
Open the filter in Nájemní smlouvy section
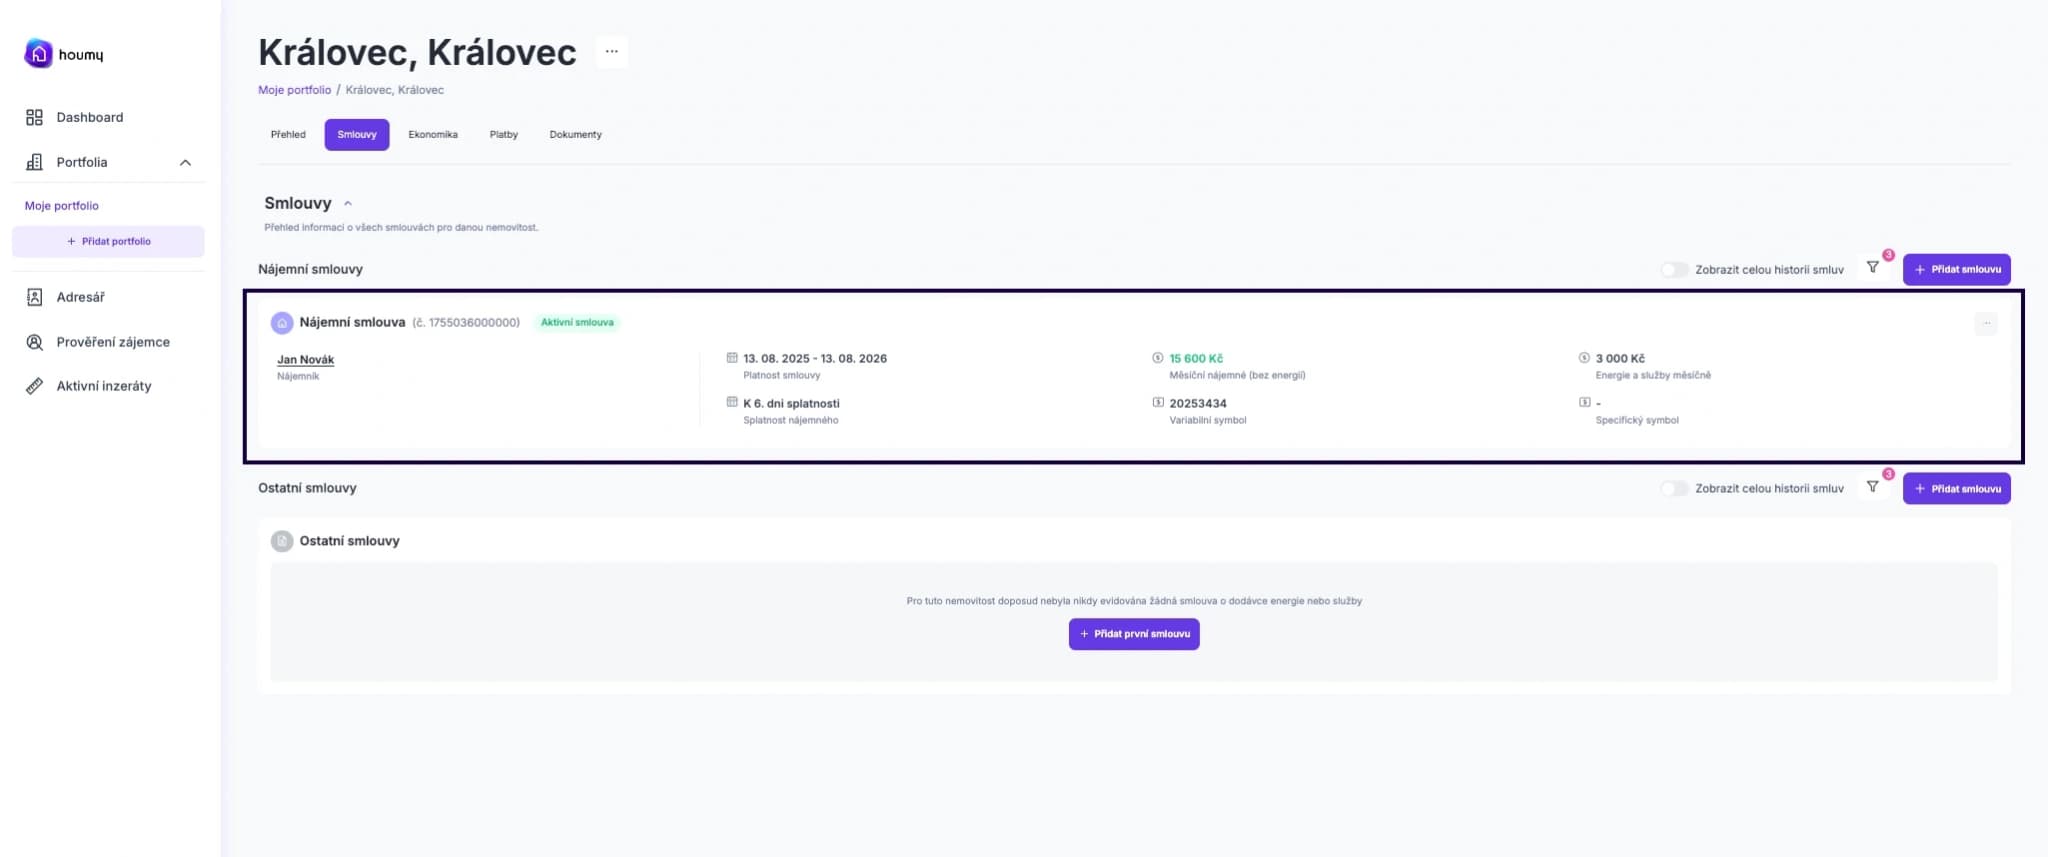click(x=1873, y=268)
